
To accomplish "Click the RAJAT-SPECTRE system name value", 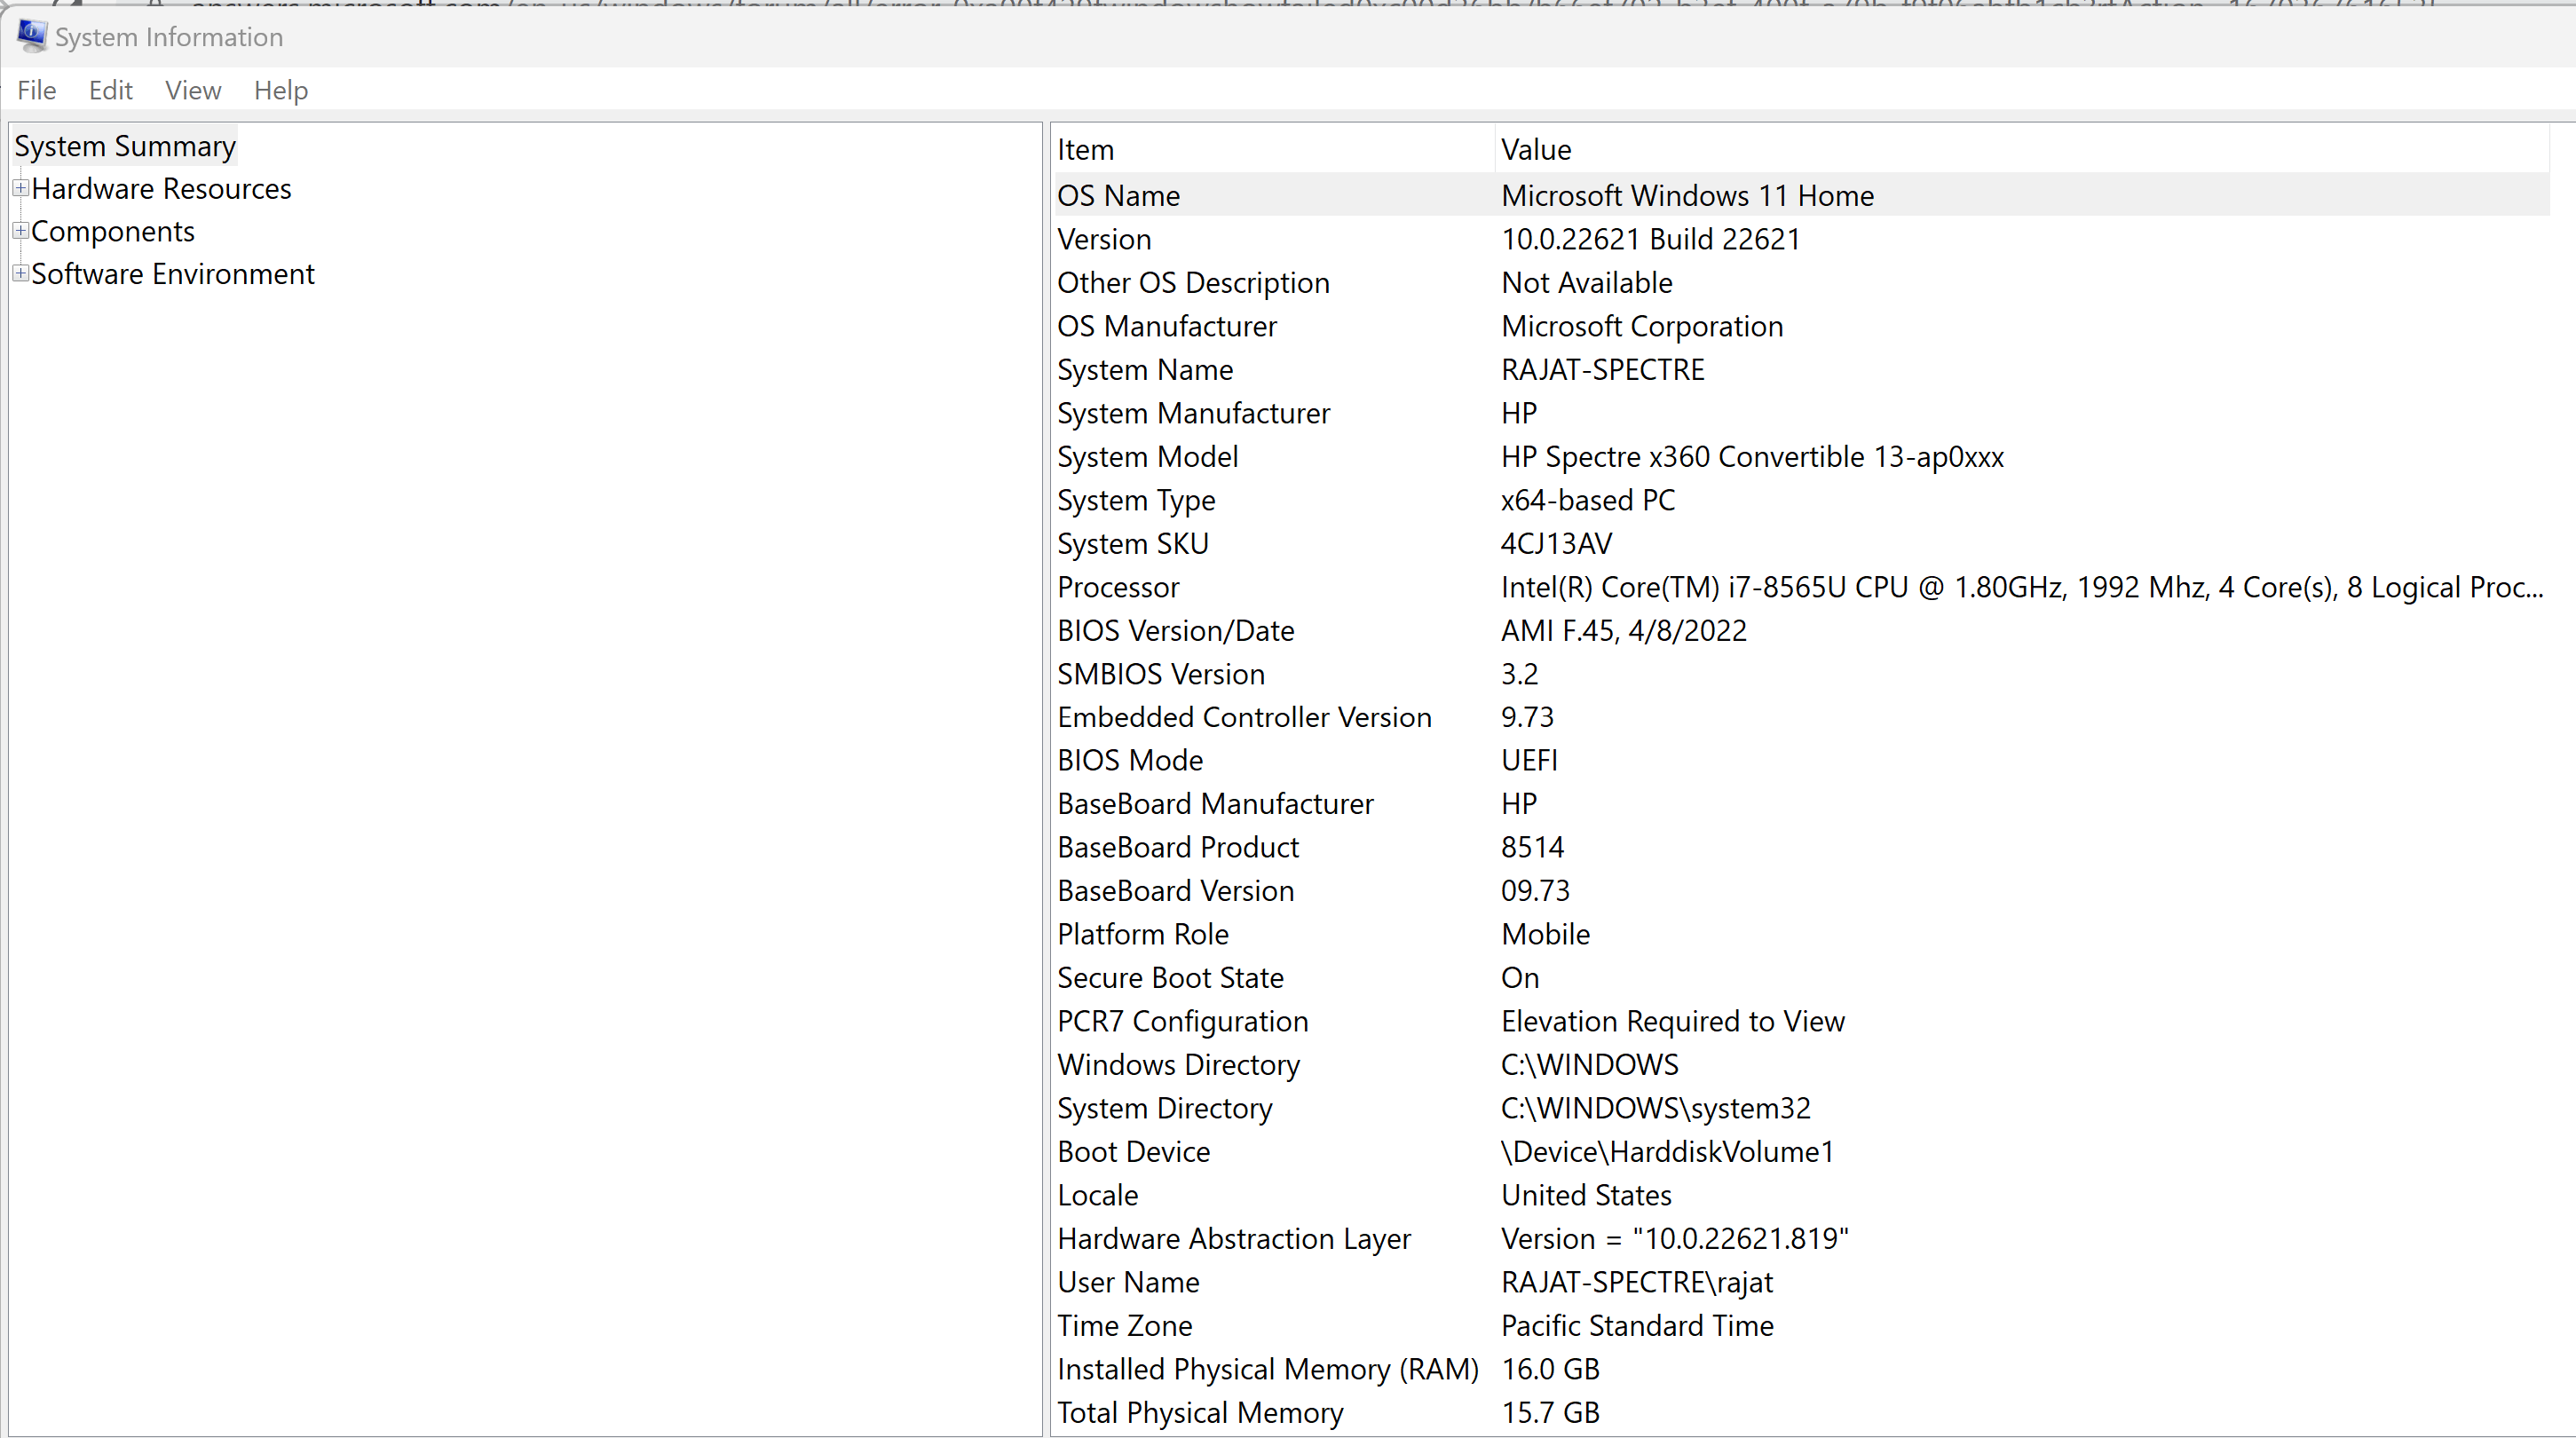I will coord(1602,369).
